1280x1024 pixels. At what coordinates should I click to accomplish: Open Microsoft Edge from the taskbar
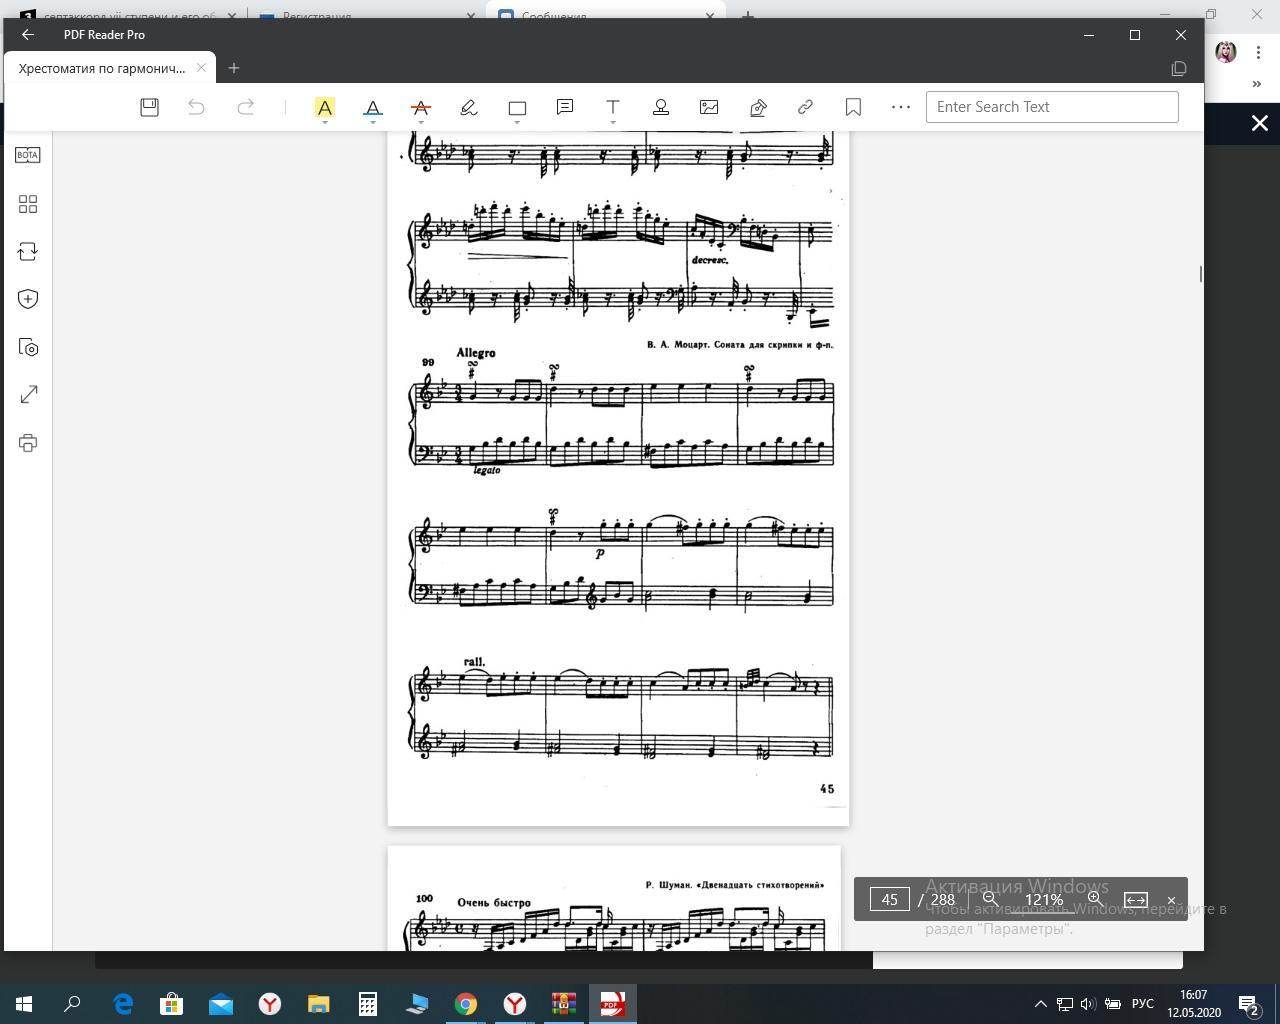(x=123, y=1004)
